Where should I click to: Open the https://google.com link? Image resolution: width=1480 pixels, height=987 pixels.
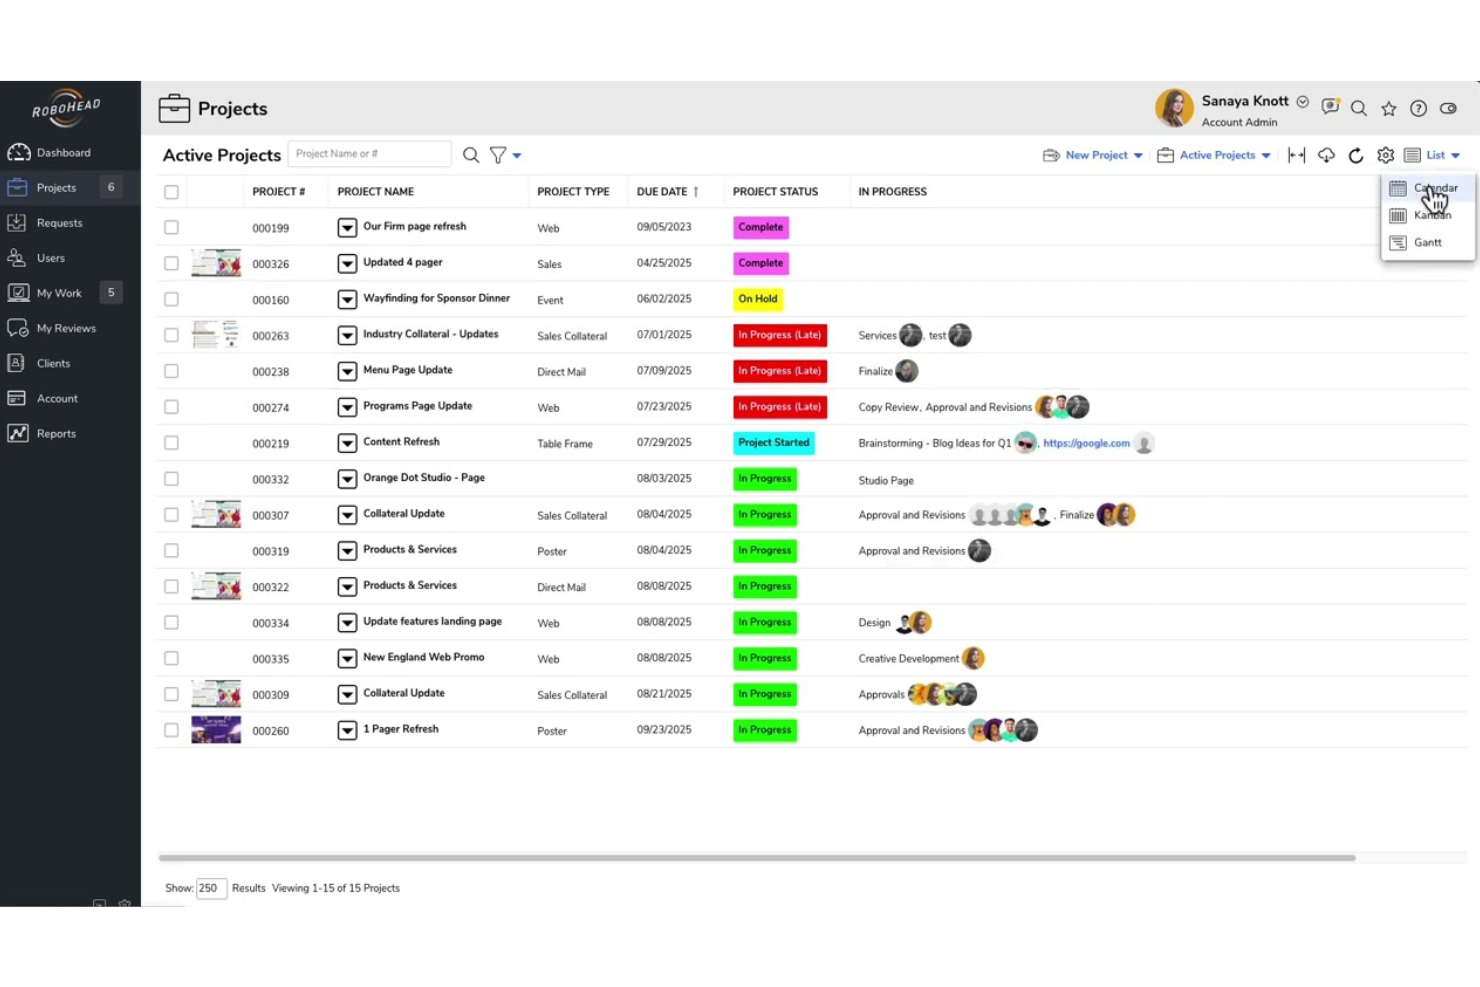tap(1086, 442)
